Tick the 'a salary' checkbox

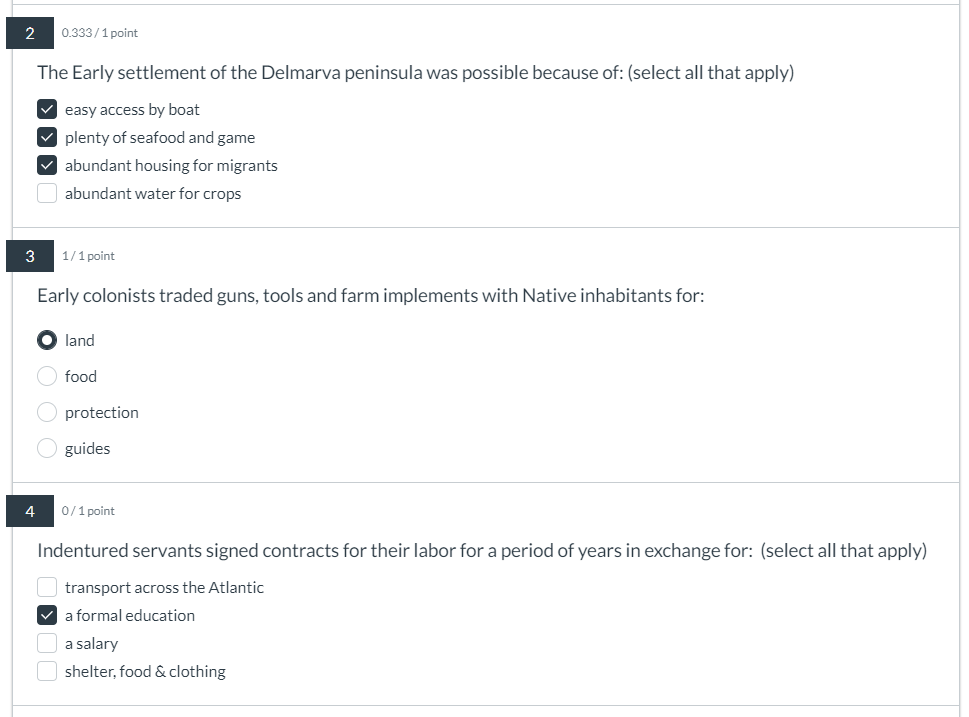pos(47,643)
